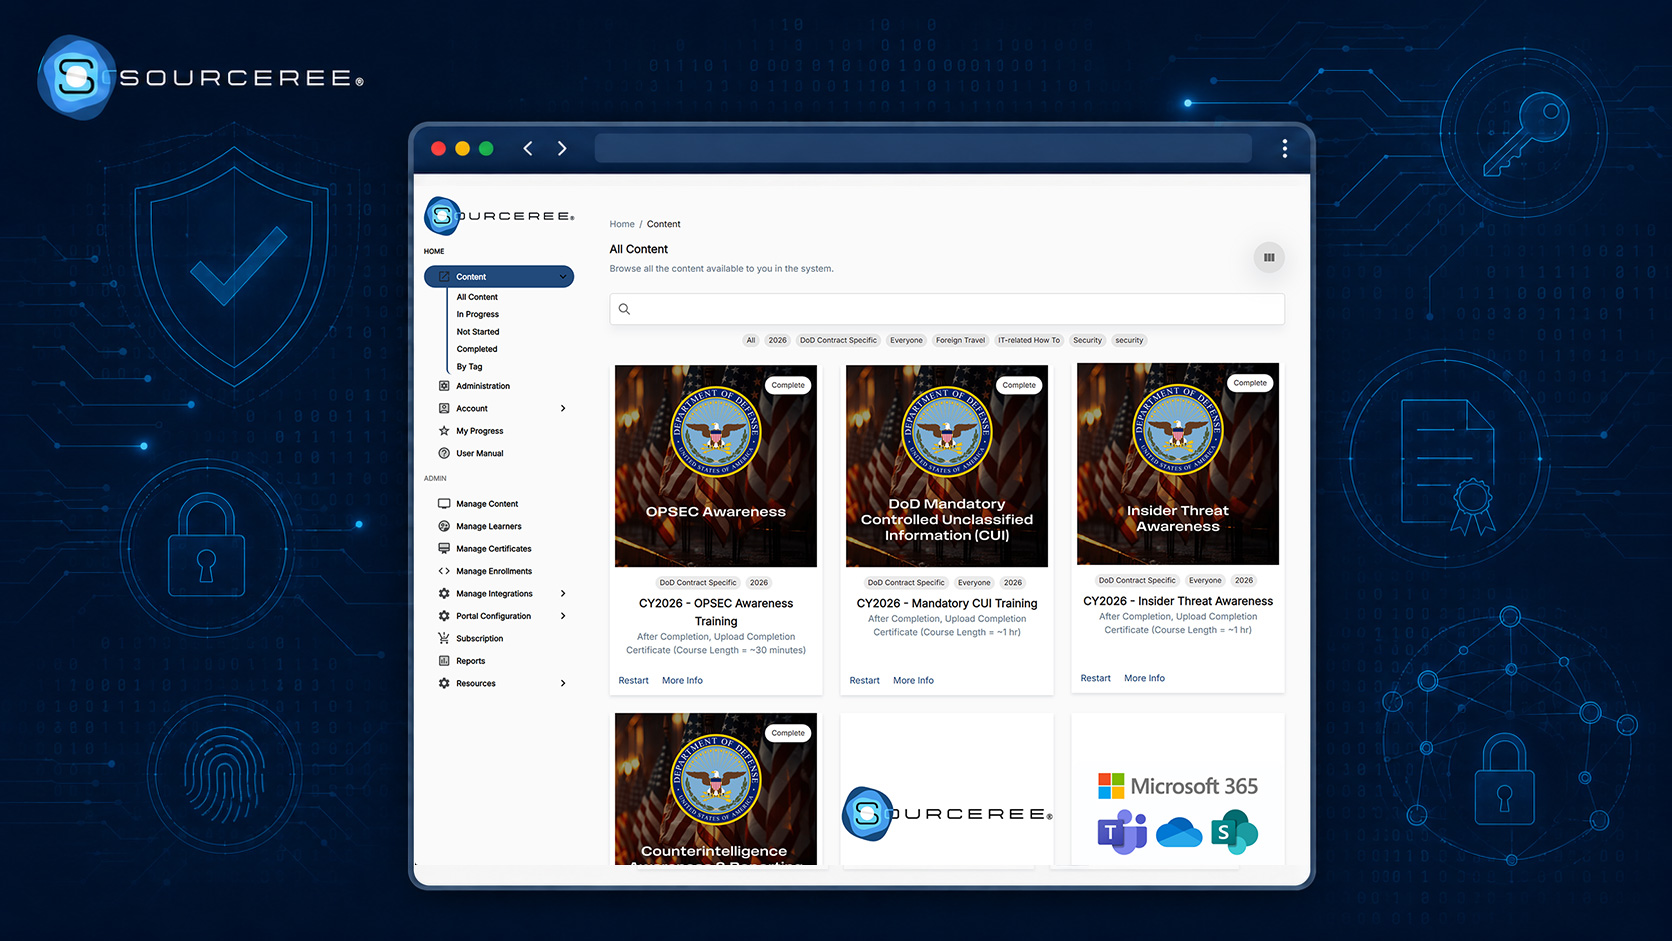
Task: Expand the Account submenu arrow
Action: tap(563, 408)
